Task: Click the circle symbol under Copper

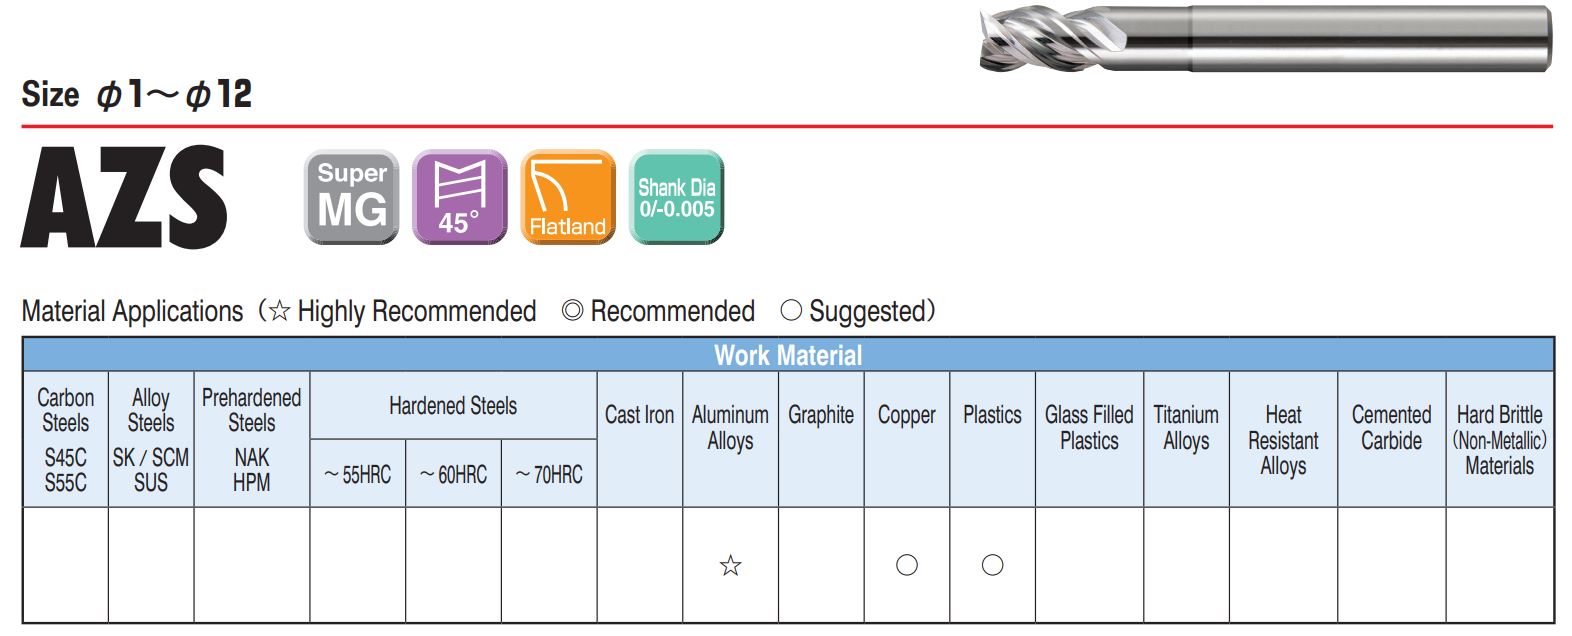Action: click(x=907, y=565)
